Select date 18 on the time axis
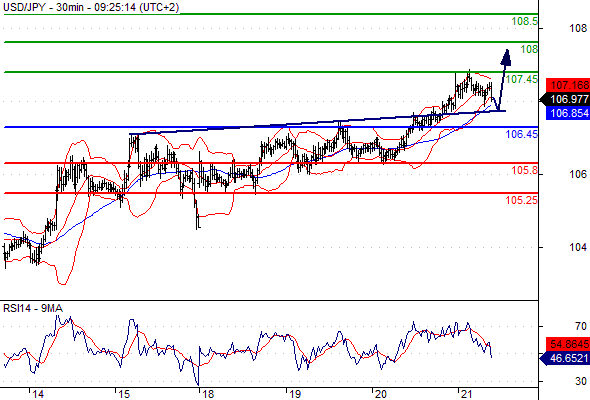Viewport: 590px width, 400px height. (x=208, y=394)
